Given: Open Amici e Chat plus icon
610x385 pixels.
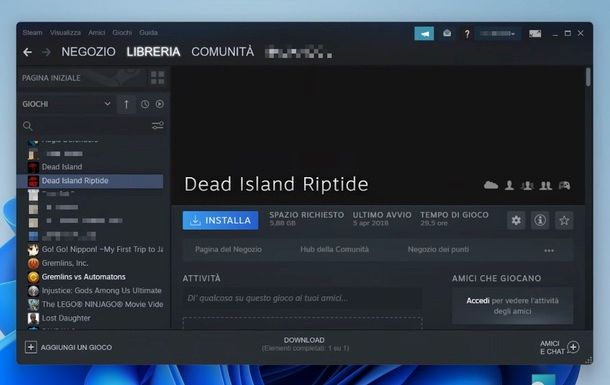Looking at the screenshot, I should click(573, 346).
